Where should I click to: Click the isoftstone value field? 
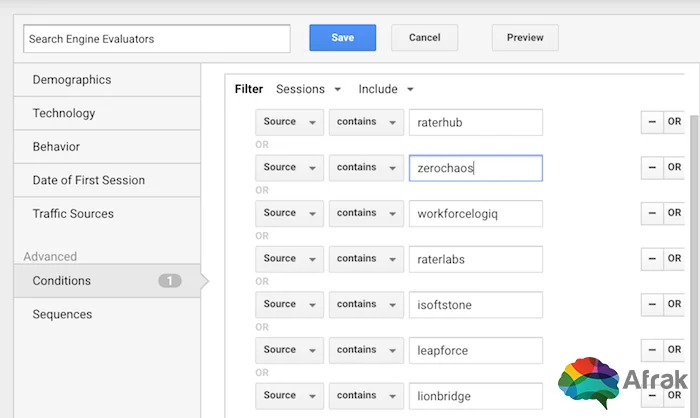[476, 304]
